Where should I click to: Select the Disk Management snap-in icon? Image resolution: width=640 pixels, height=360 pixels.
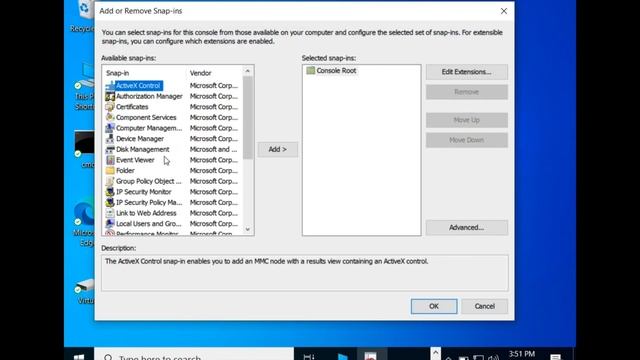(x=110, y=149)
